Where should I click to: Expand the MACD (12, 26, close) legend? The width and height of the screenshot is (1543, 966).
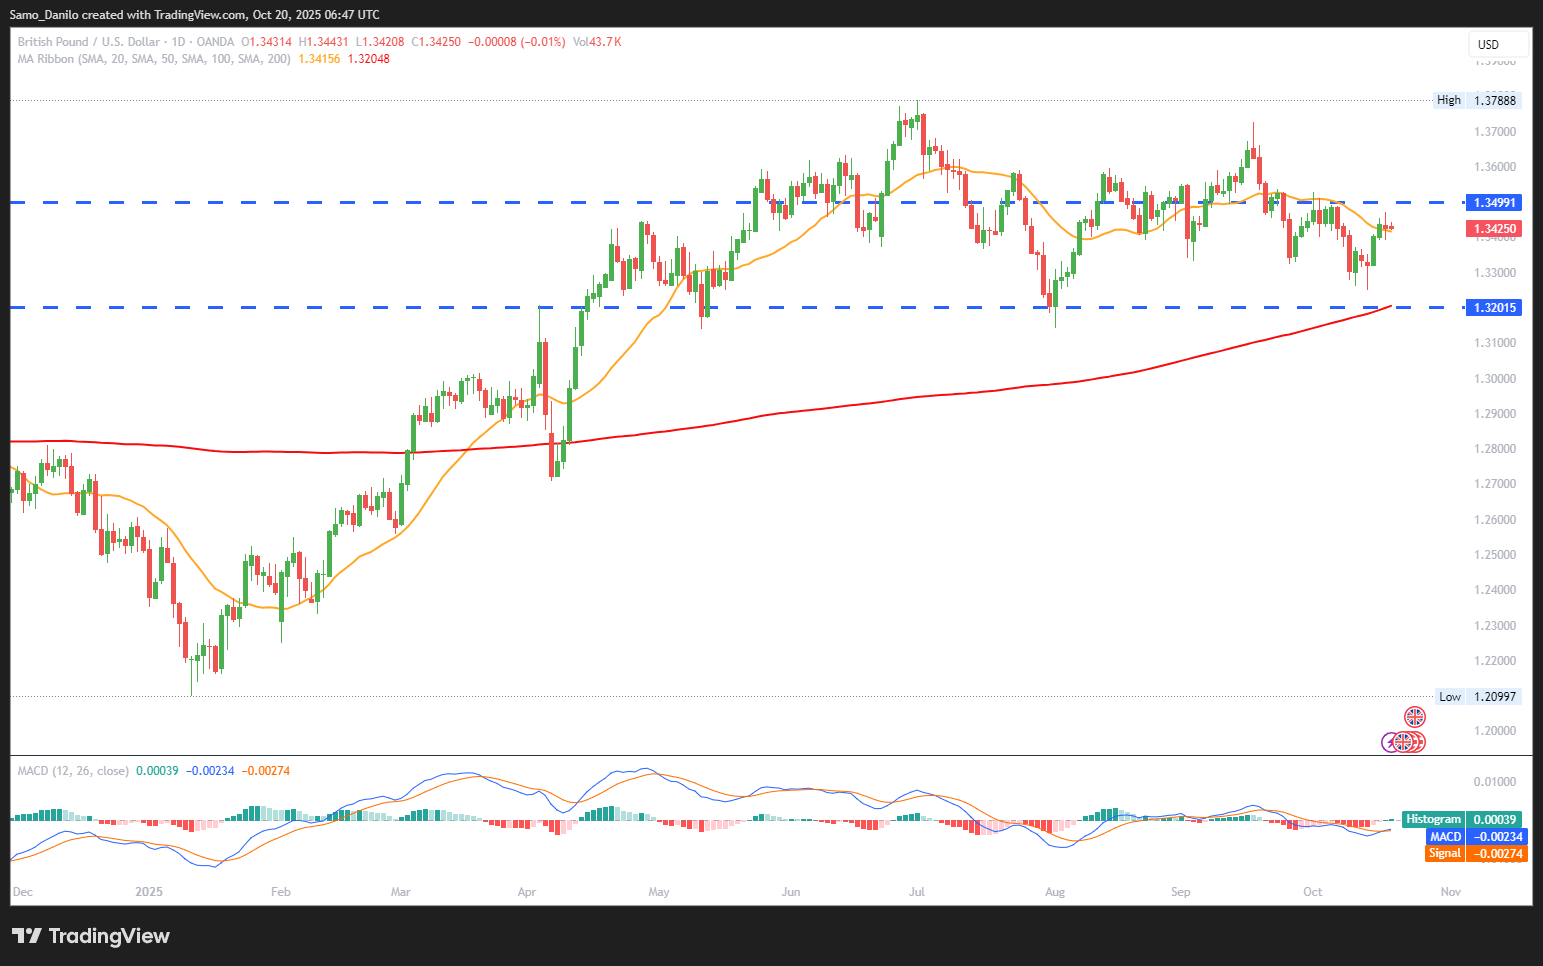click(x=73, y=771)
